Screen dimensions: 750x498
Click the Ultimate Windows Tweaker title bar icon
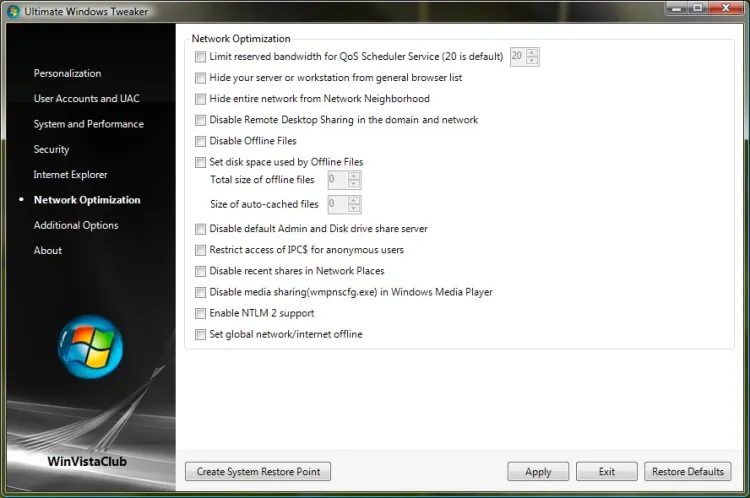pyautogui.click(x=13, y=11)
